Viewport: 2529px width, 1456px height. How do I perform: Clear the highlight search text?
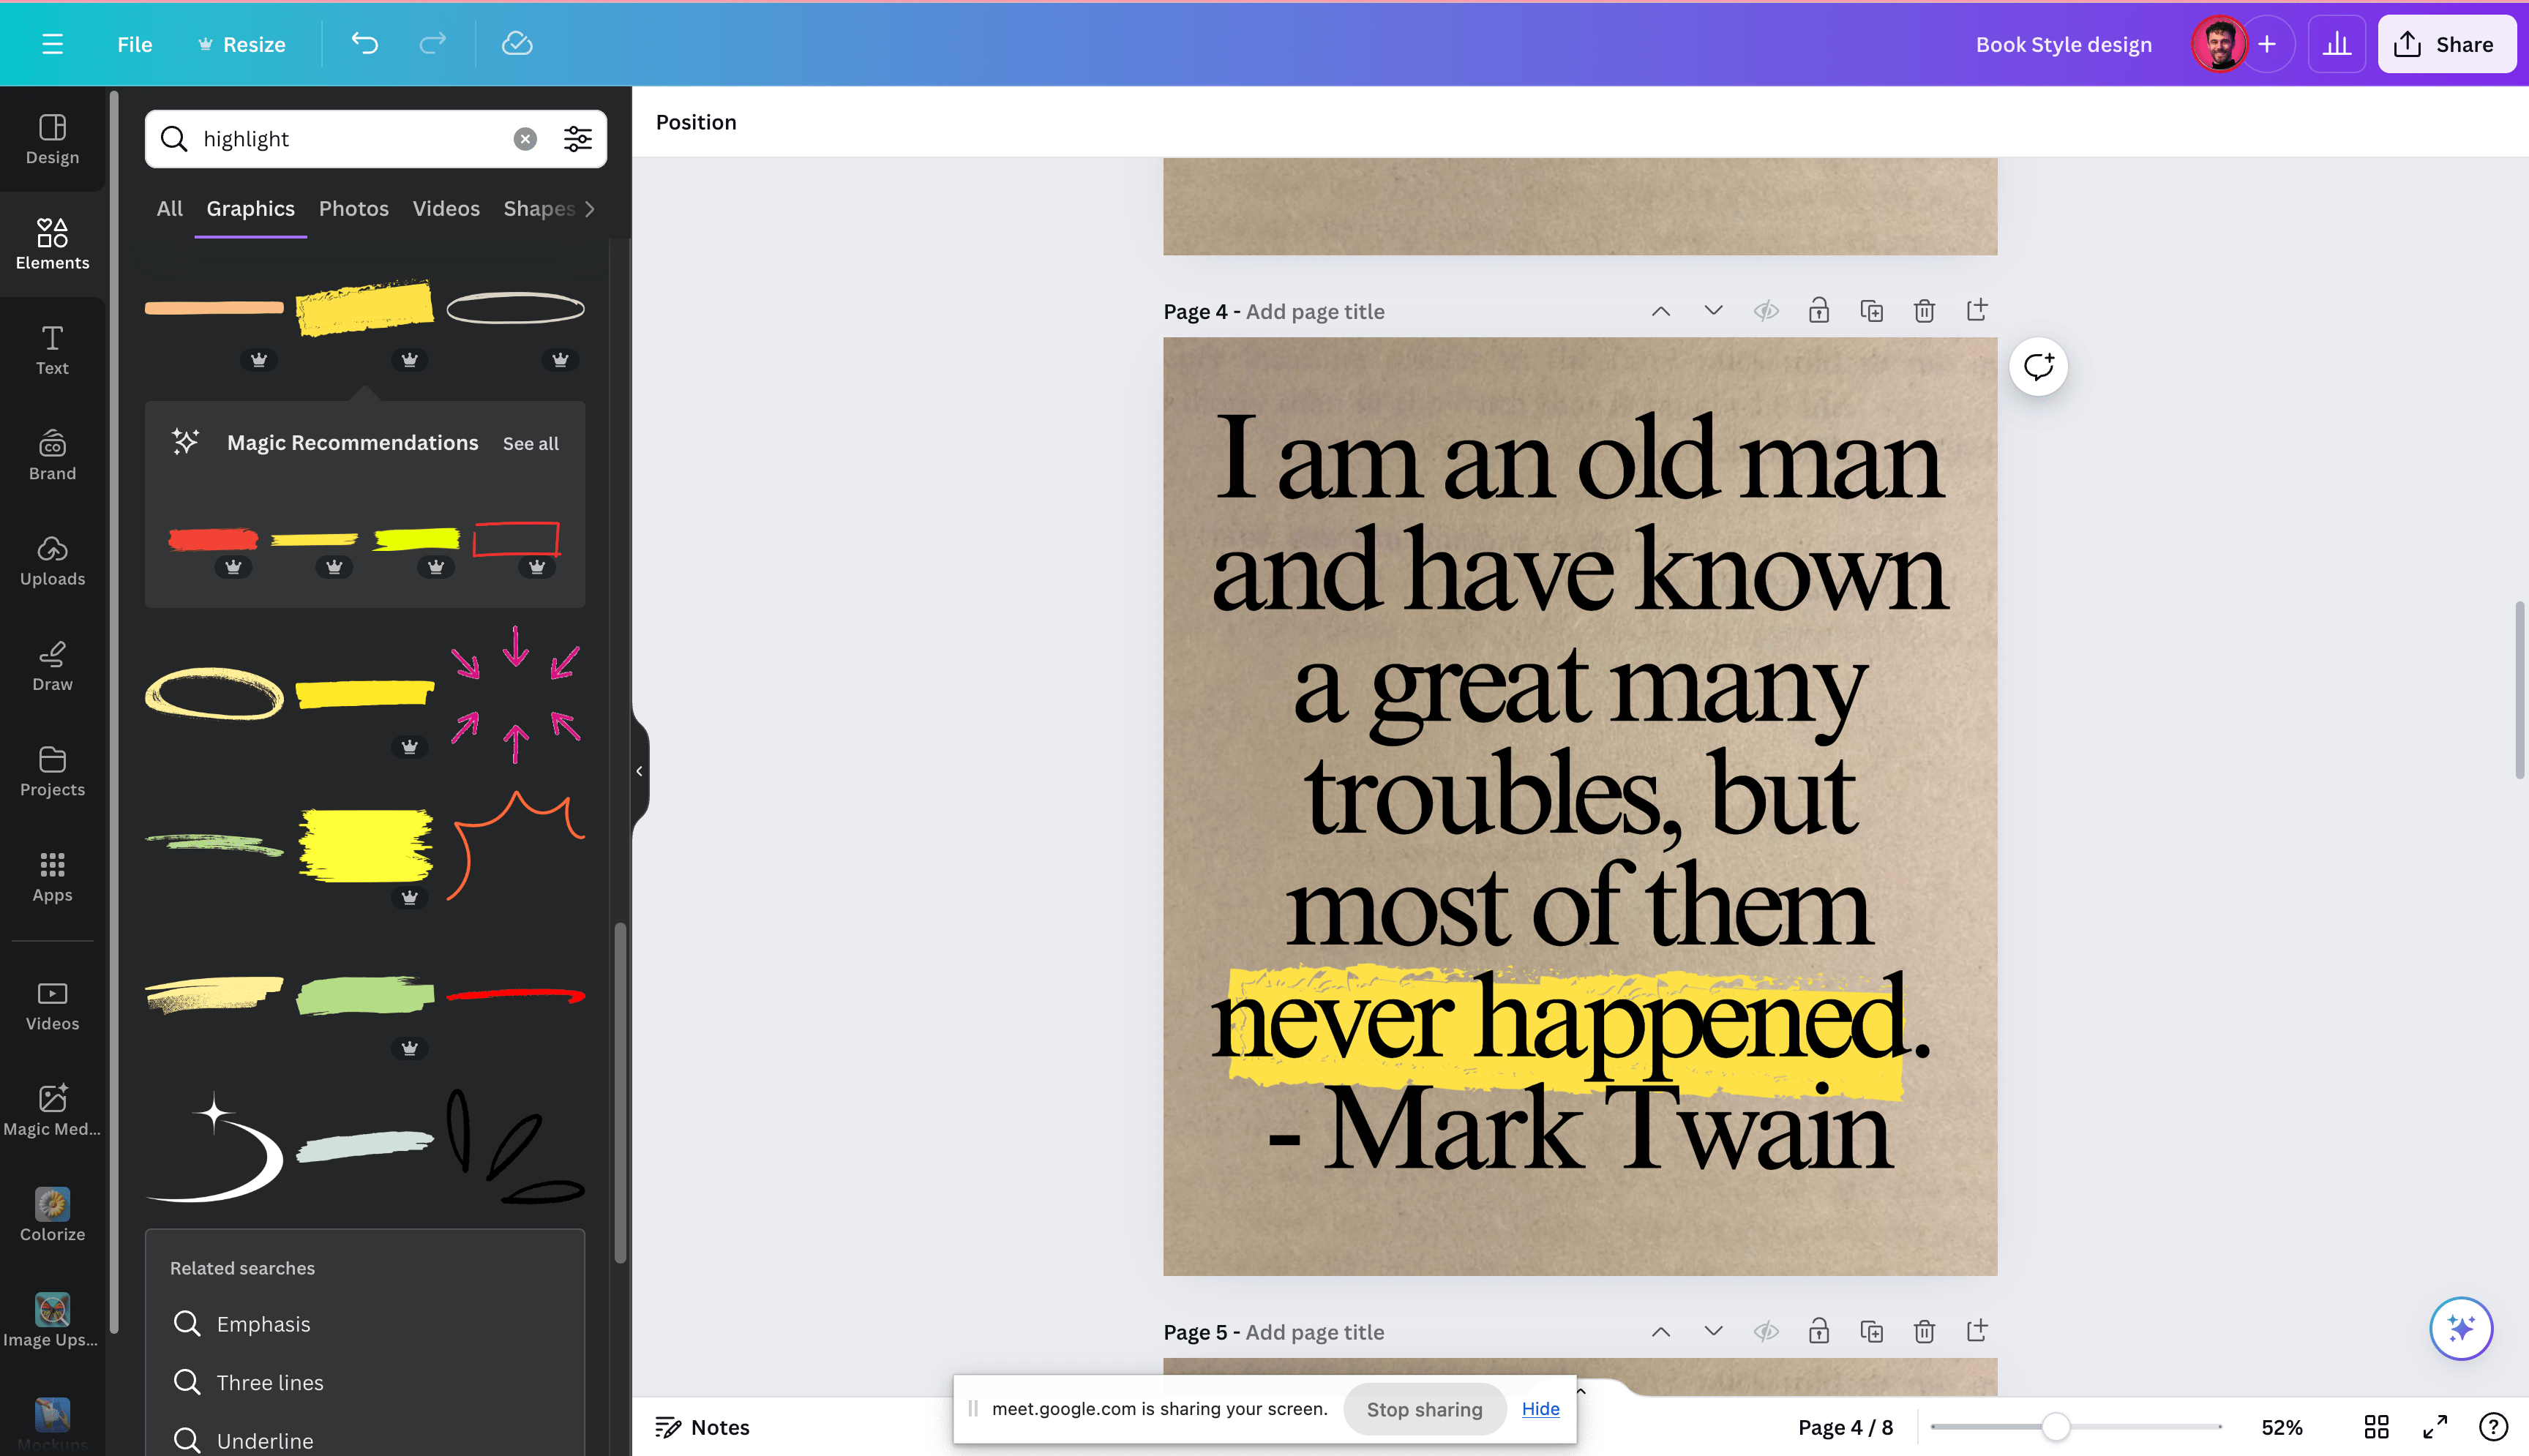coord(525,139)
